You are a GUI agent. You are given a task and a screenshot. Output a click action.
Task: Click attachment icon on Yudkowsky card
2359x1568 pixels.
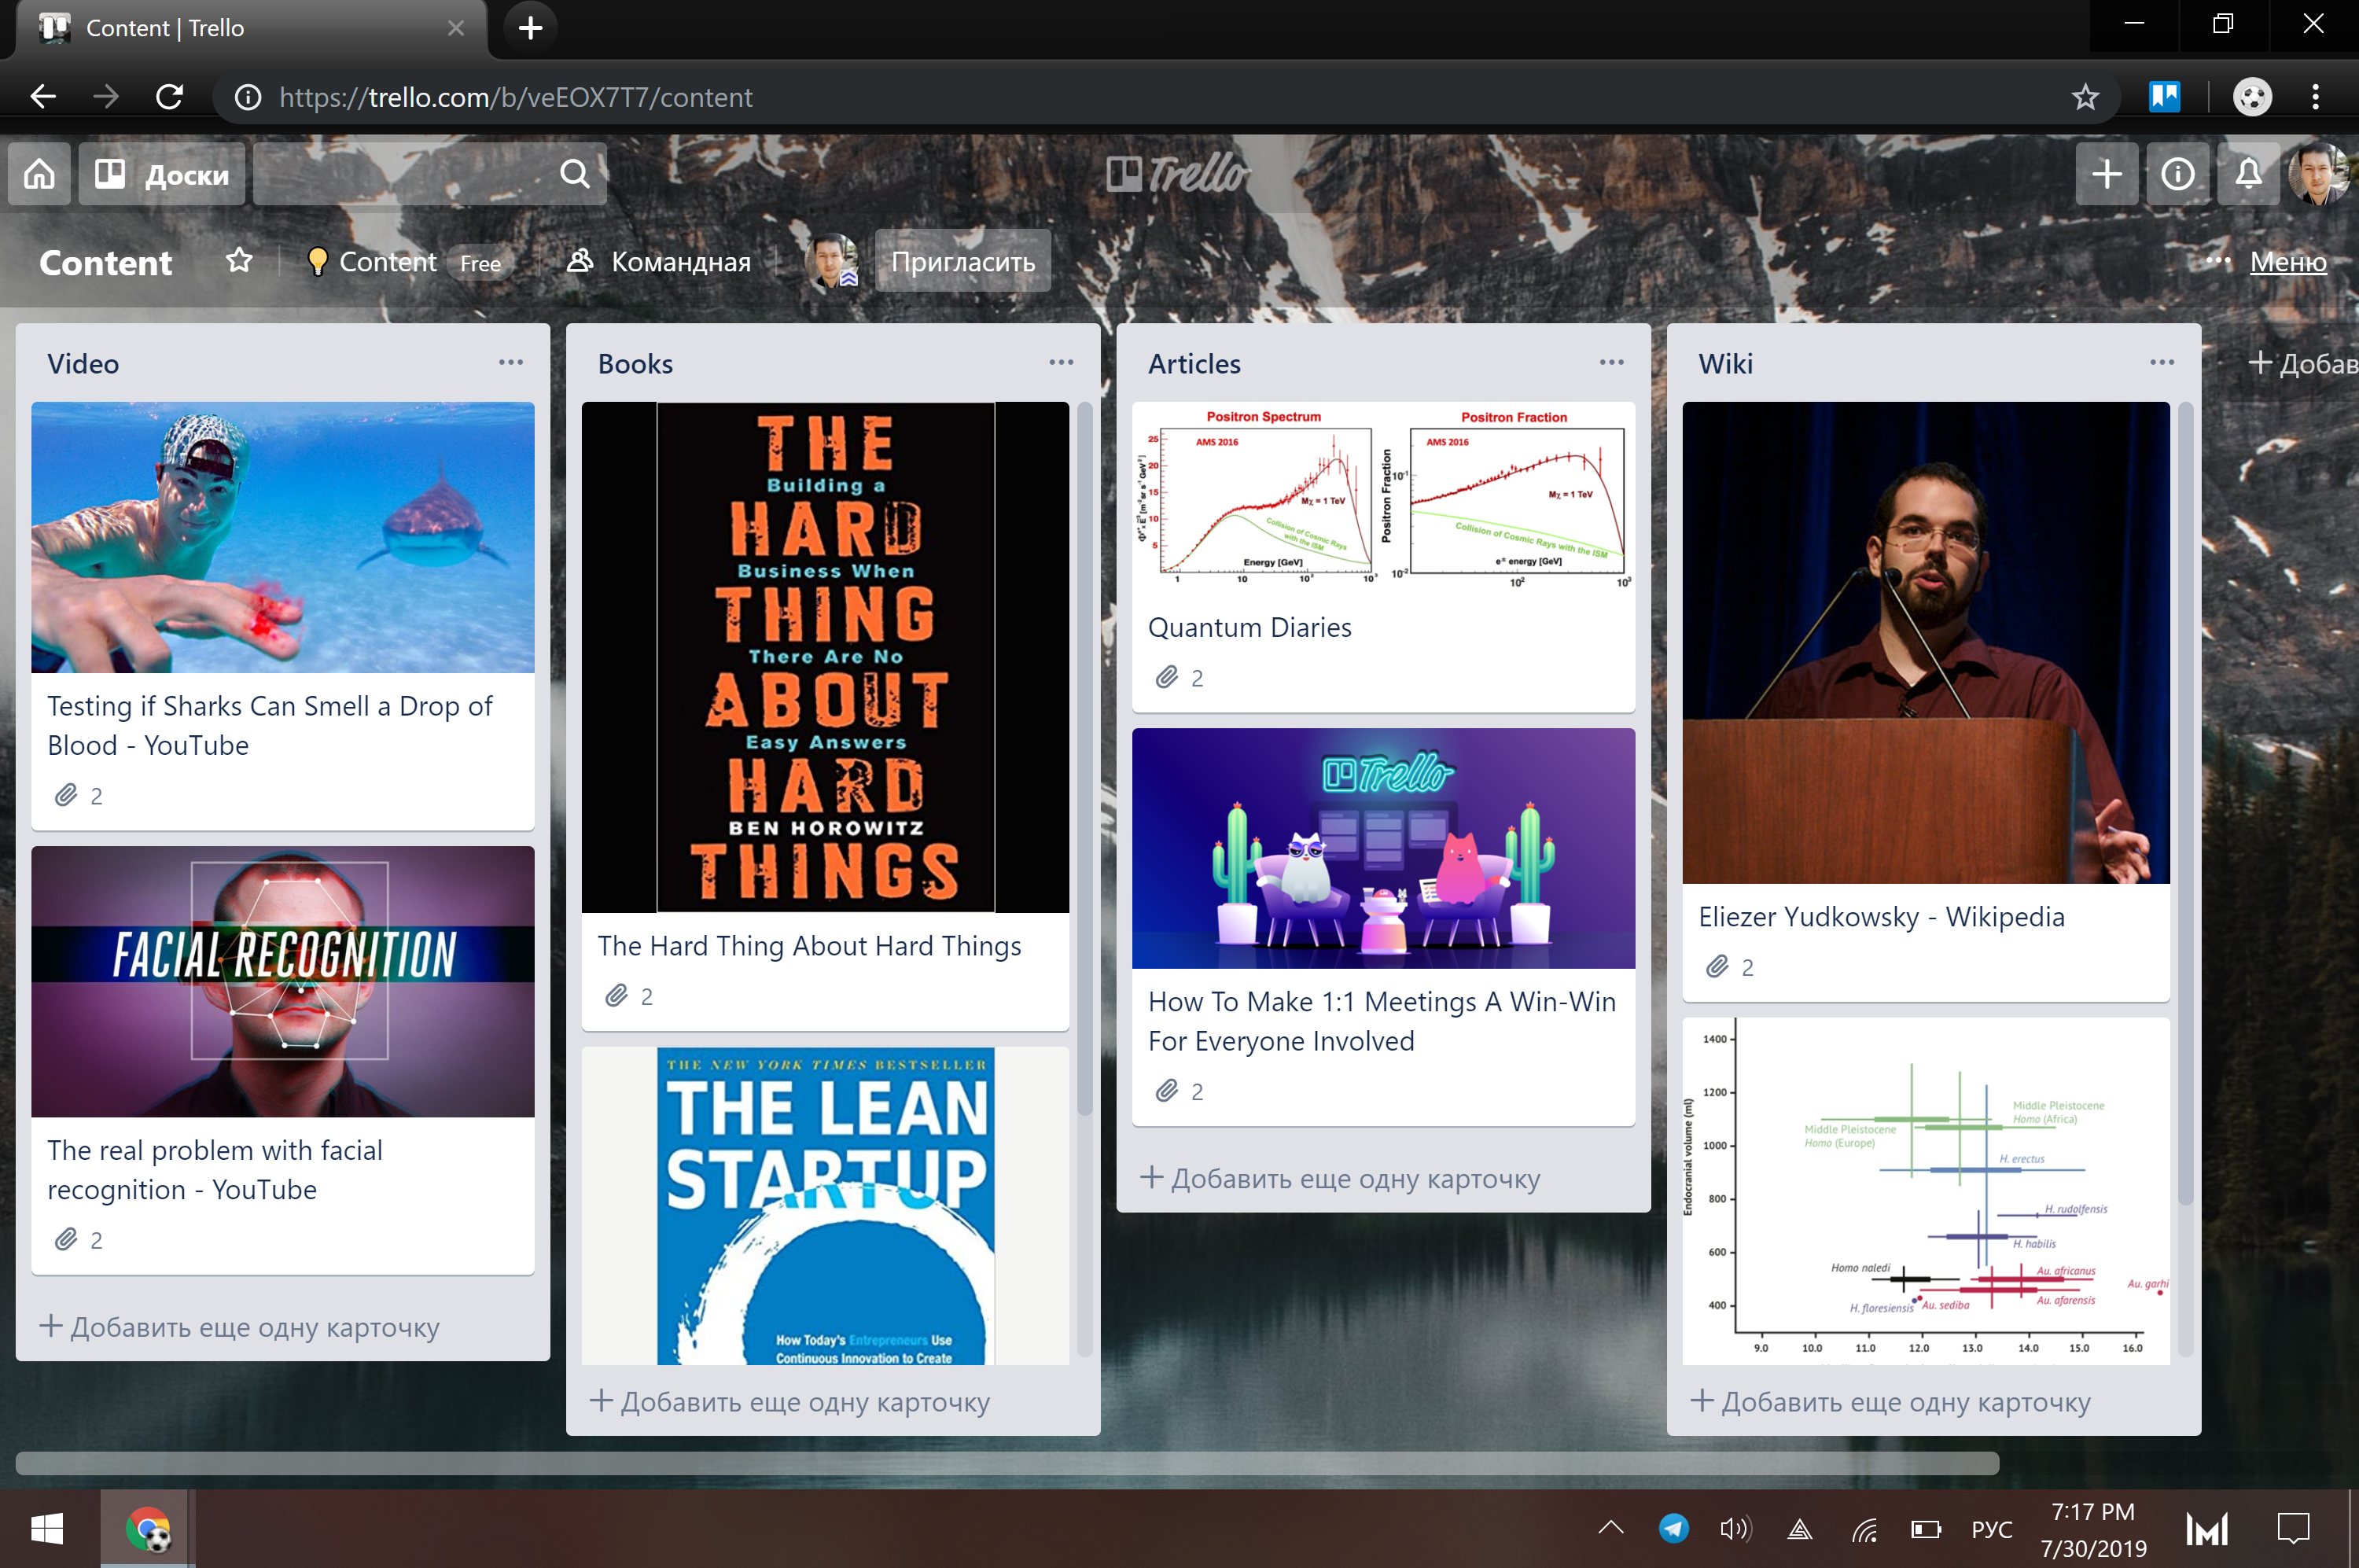1717,966
